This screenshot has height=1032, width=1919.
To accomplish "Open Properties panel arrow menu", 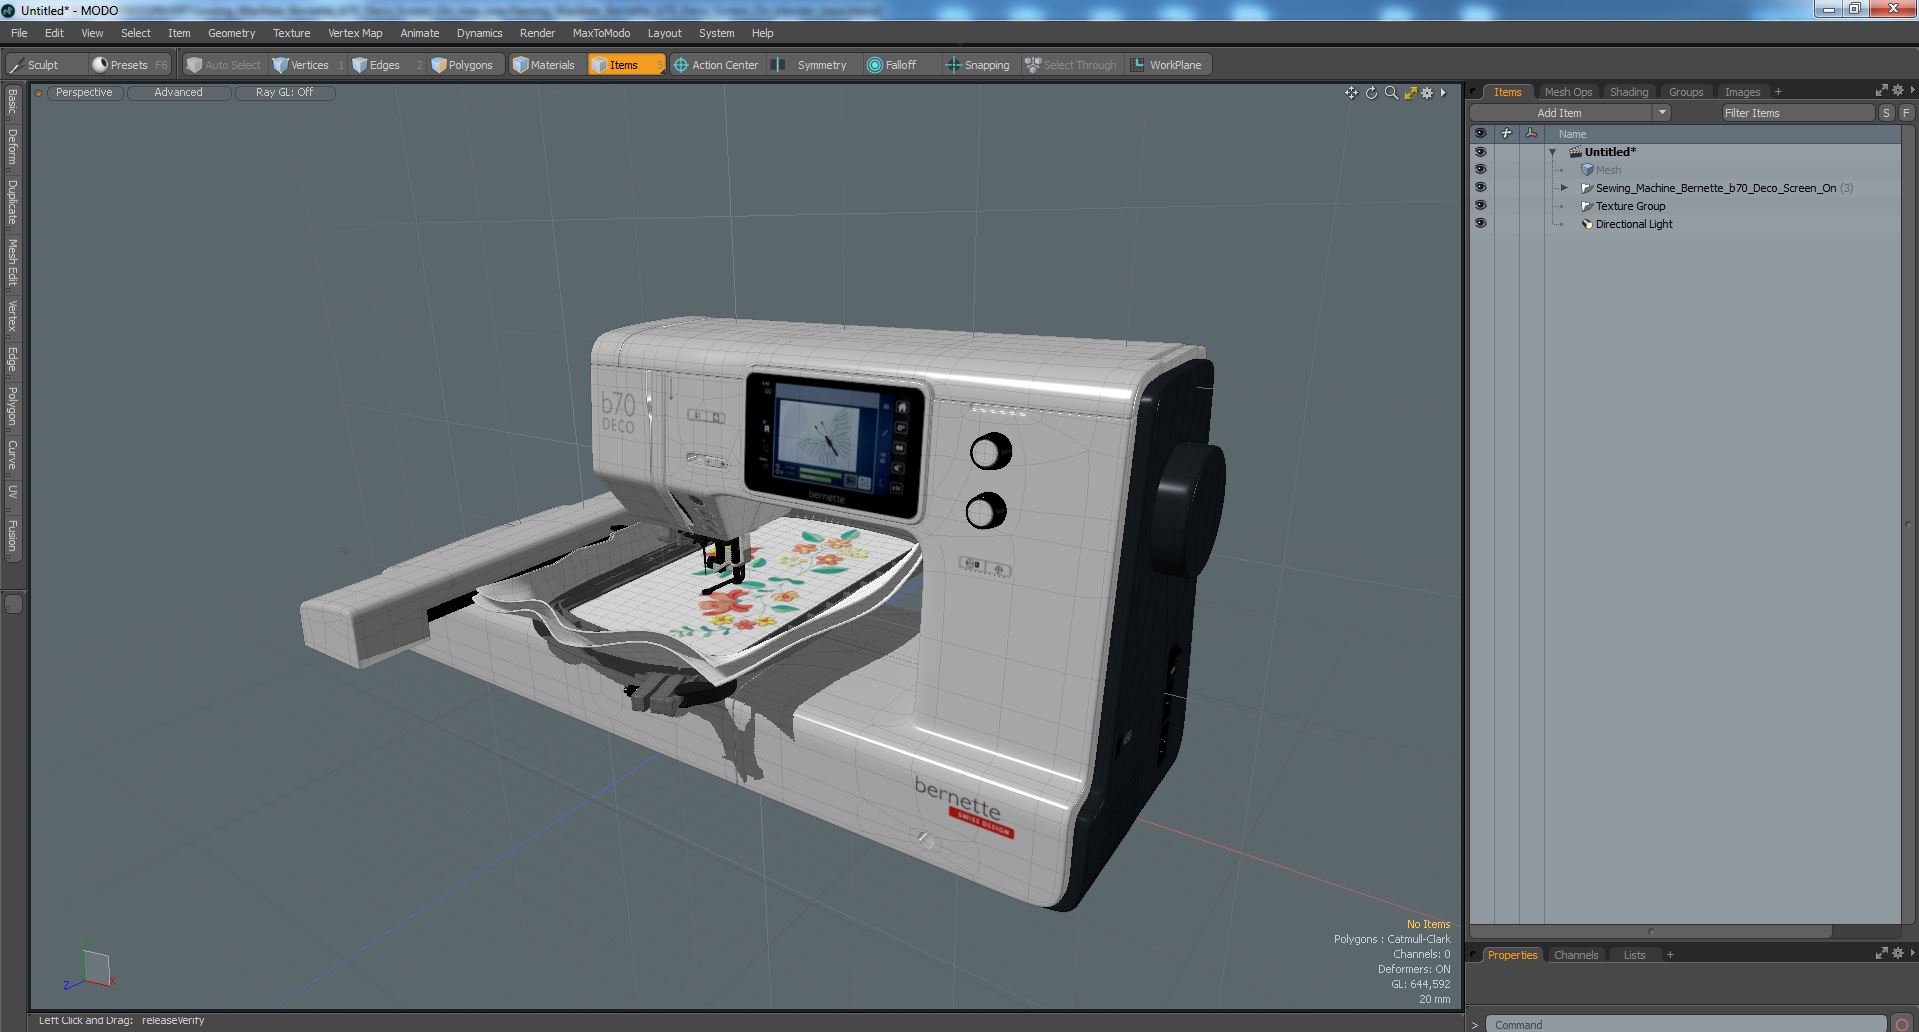I will click(1912, 953).
